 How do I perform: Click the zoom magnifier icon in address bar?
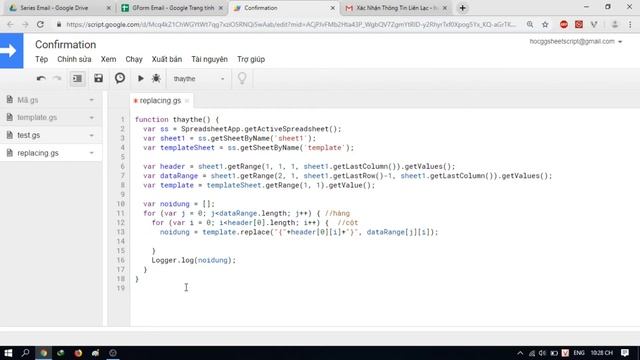tap(530, 24)
